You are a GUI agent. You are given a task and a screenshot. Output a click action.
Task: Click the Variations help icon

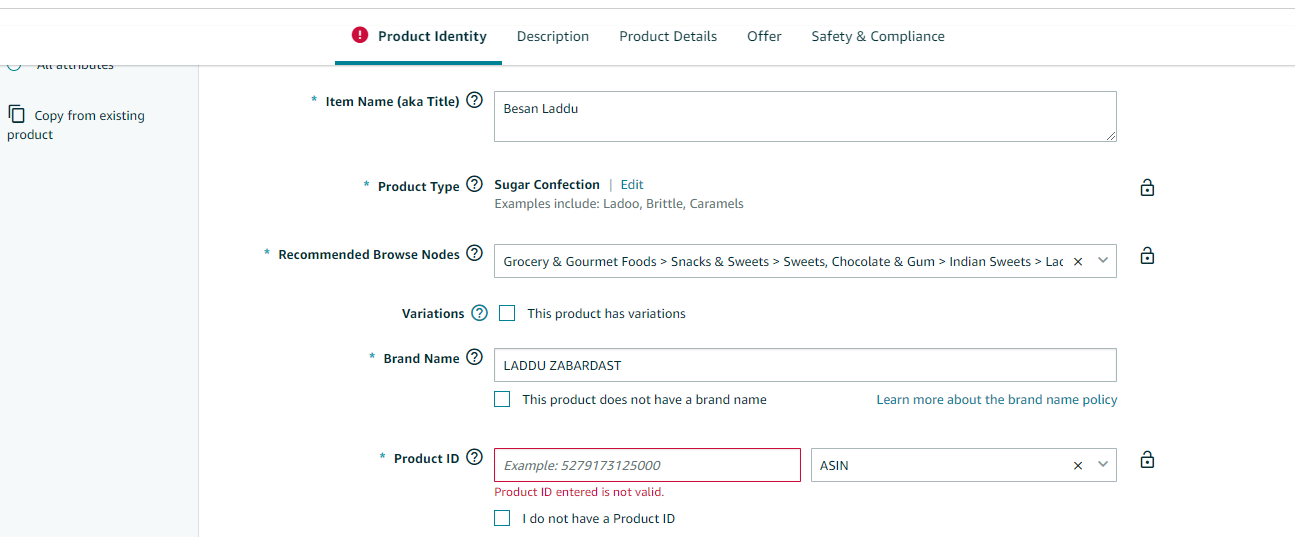coord(480,313)
